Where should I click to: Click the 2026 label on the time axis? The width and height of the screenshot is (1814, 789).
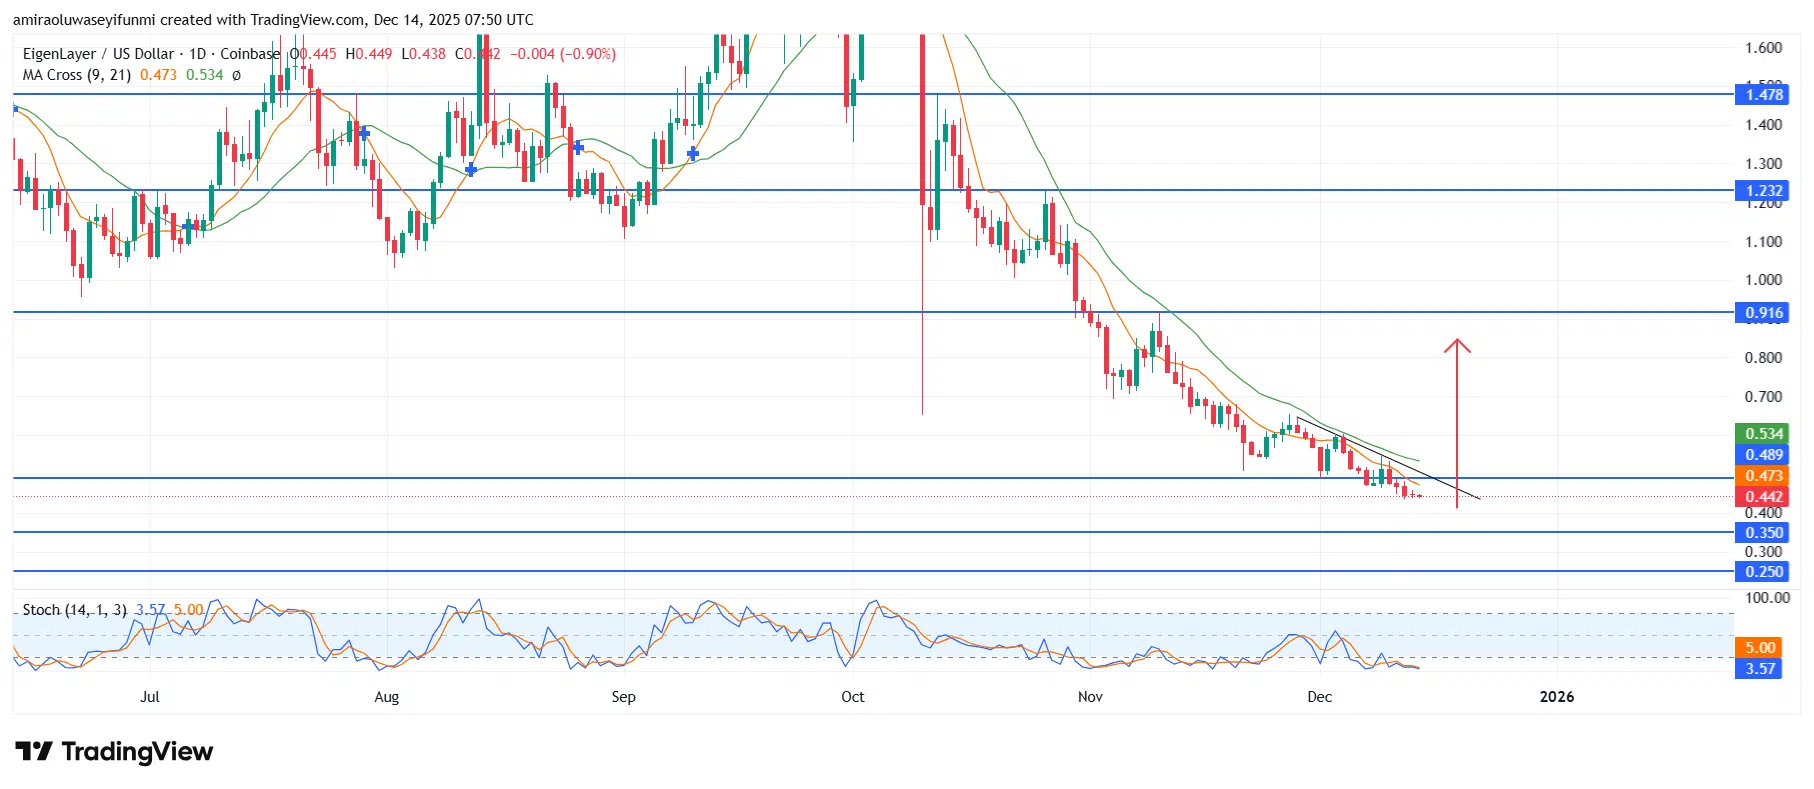(1556, 697)
